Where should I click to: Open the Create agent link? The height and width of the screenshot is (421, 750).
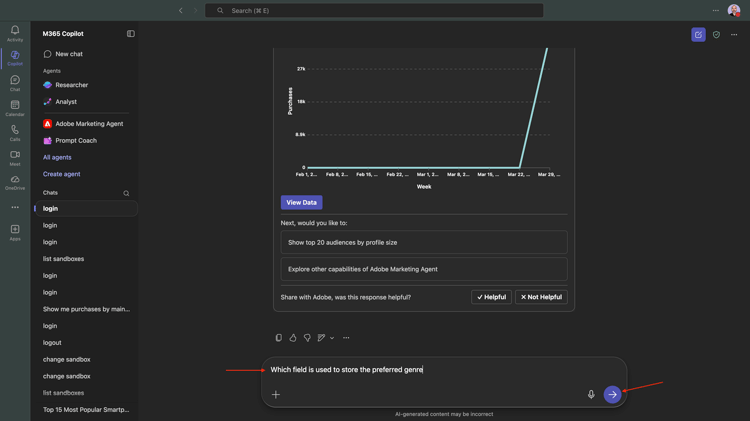(61, 174)
